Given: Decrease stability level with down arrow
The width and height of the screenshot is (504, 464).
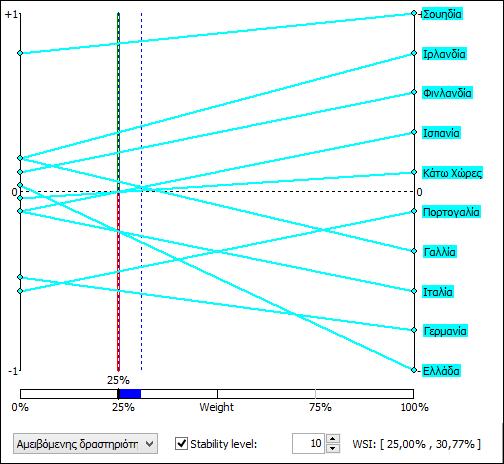Looking at the screenshot, I should (332, 448).
